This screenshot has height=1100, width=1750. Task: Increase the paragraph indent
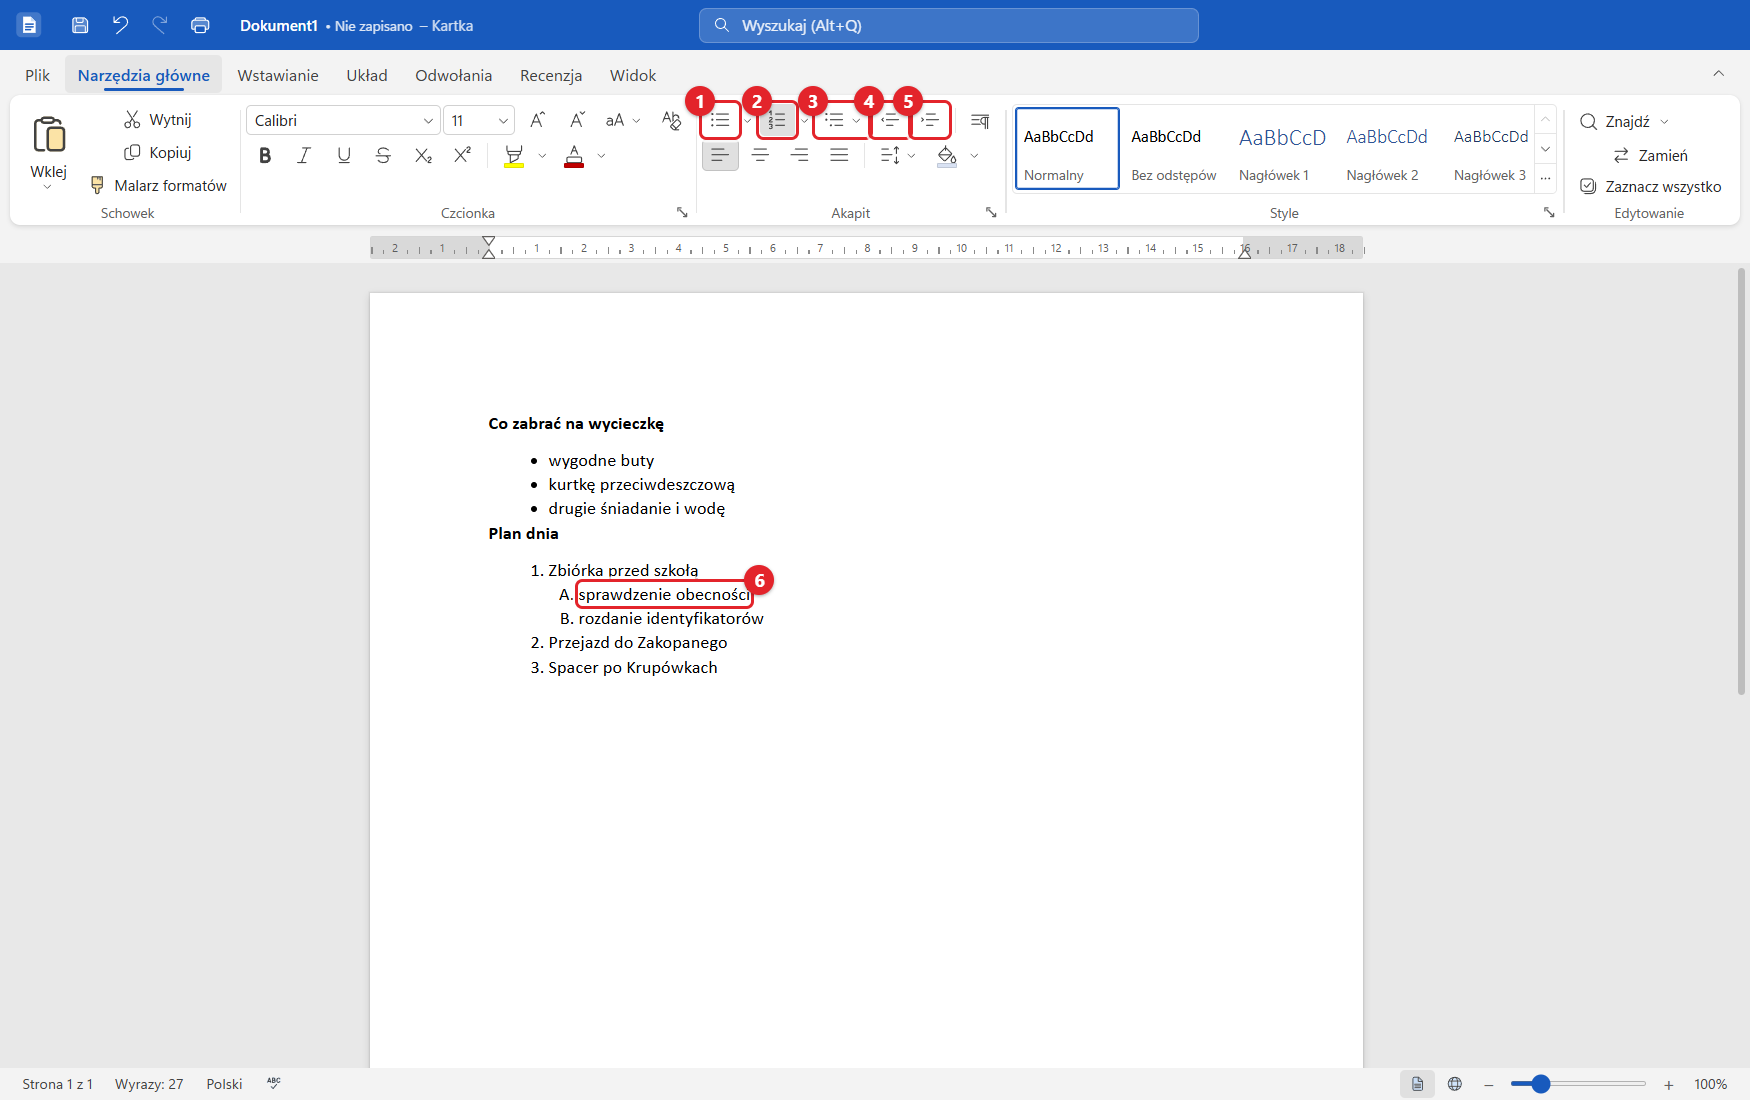pos(930,120)
